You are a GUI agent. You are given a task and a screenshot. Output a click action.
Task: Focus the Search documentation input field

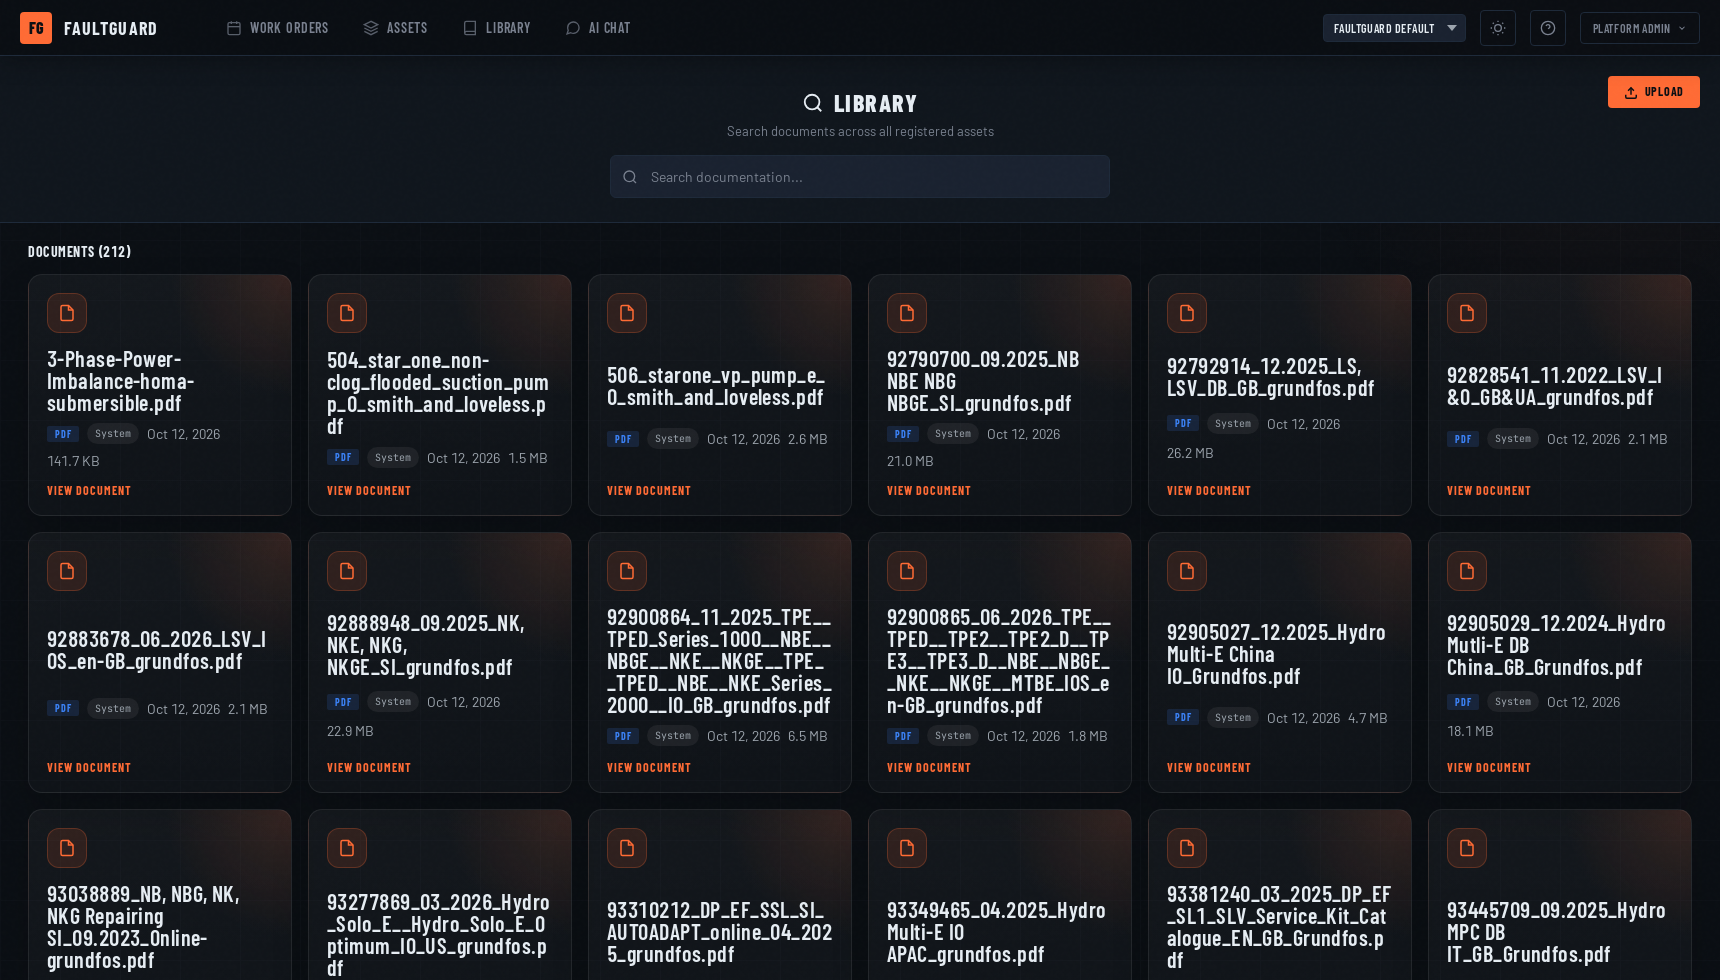(860, 177)
